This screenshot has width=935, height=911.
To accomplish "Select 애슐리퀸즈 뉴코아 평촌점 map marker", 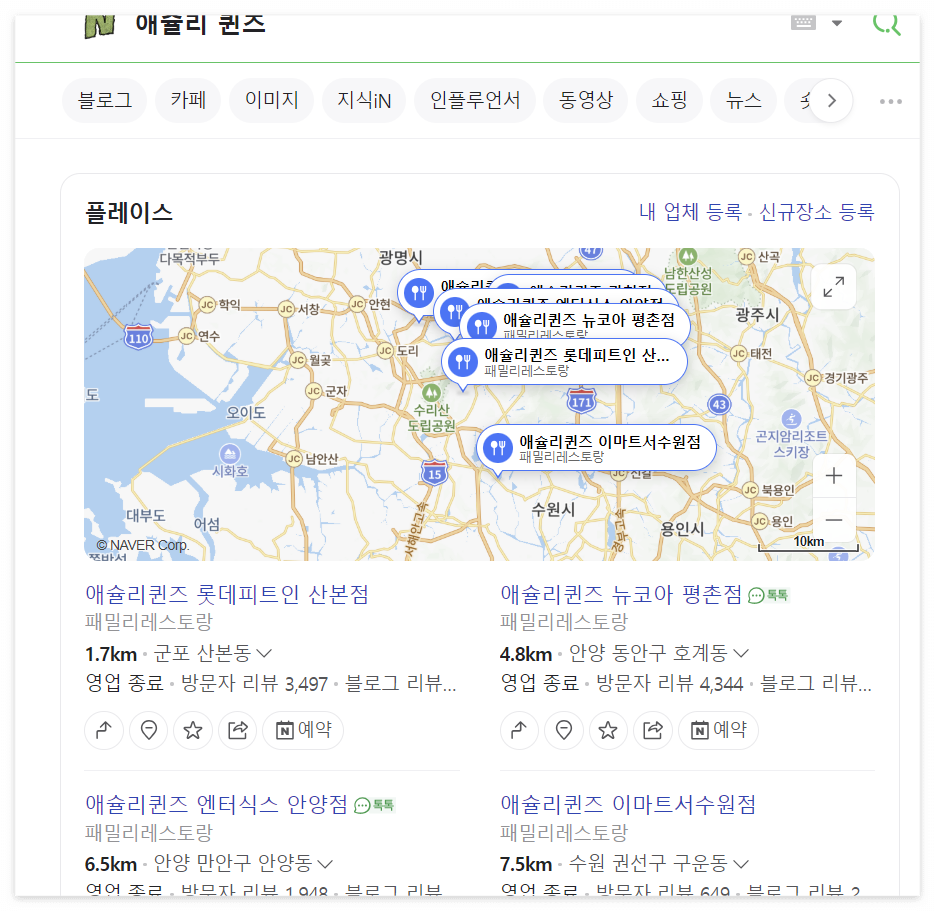I will 575,322.
